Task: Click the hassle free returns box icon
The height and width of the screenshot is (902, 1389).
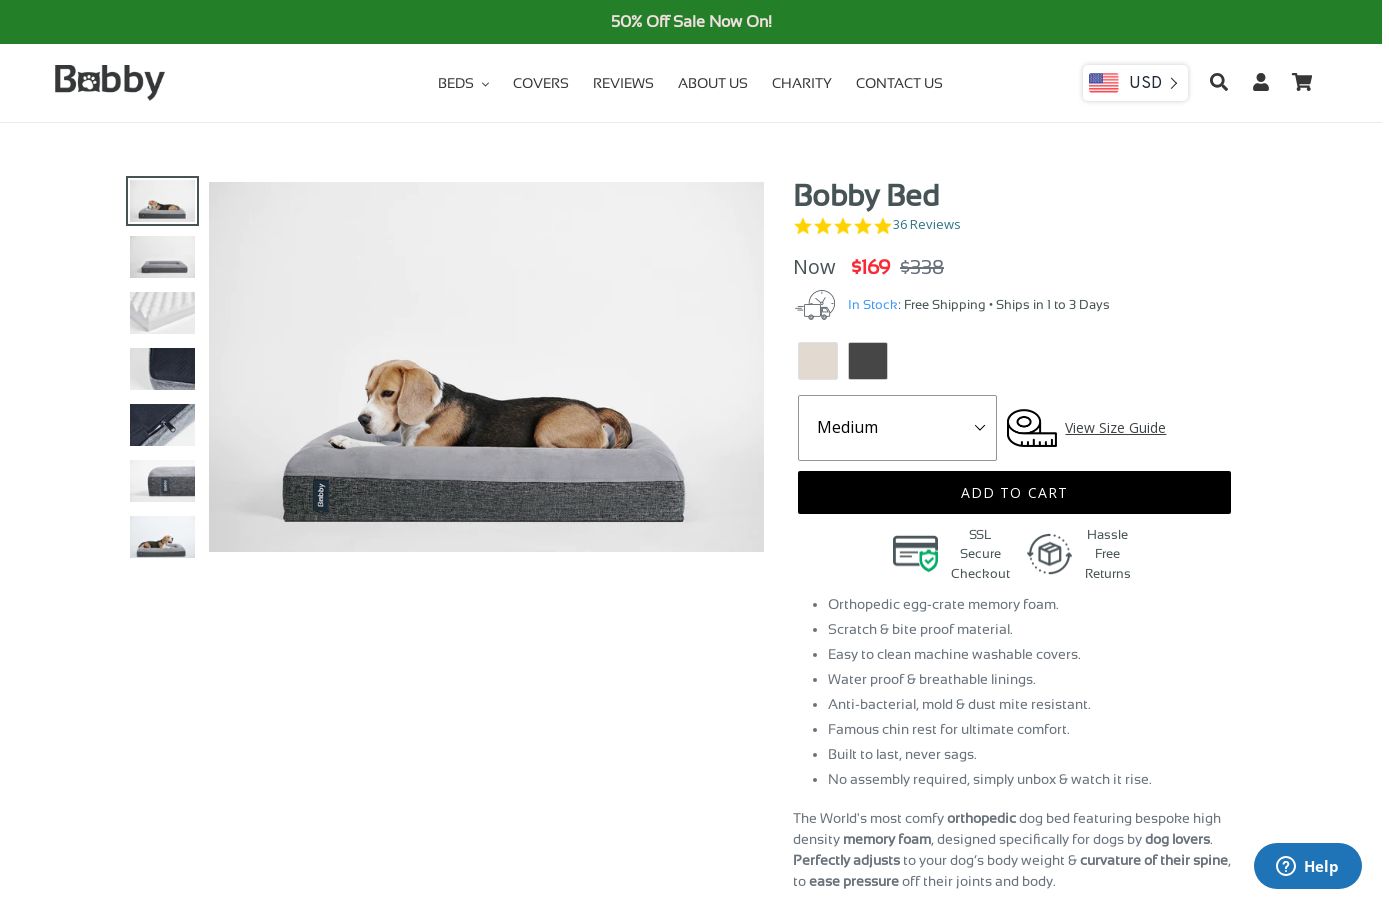Action: [1049, 554]
